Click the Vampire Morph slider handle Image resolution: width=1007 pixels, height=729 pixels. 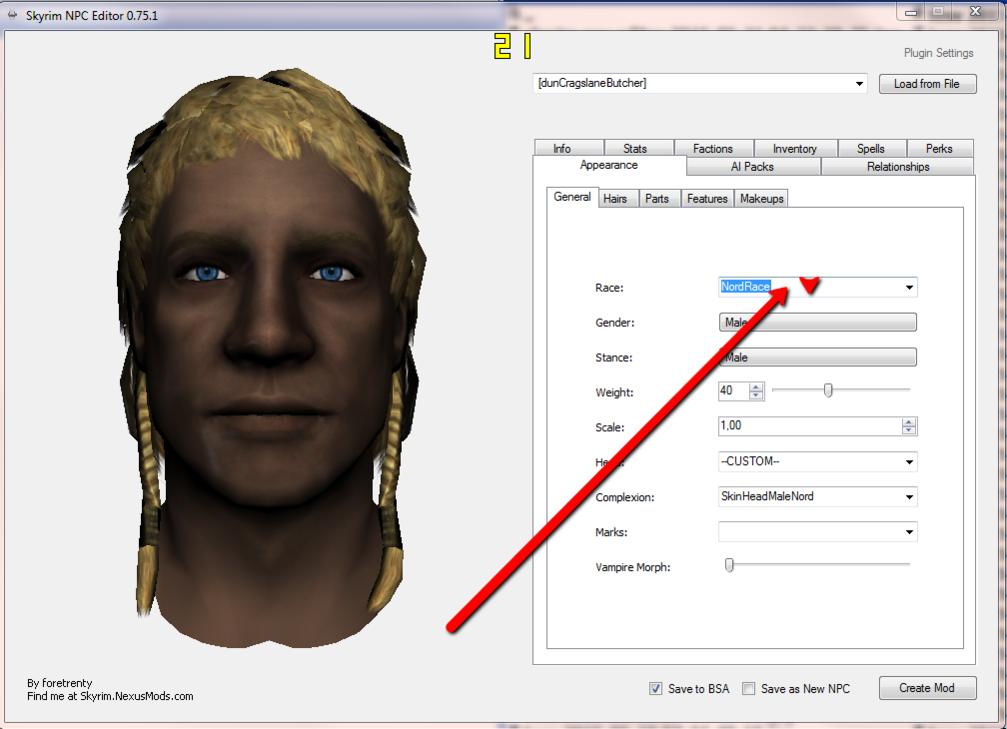pyautogui.click(x=729, y=566)
